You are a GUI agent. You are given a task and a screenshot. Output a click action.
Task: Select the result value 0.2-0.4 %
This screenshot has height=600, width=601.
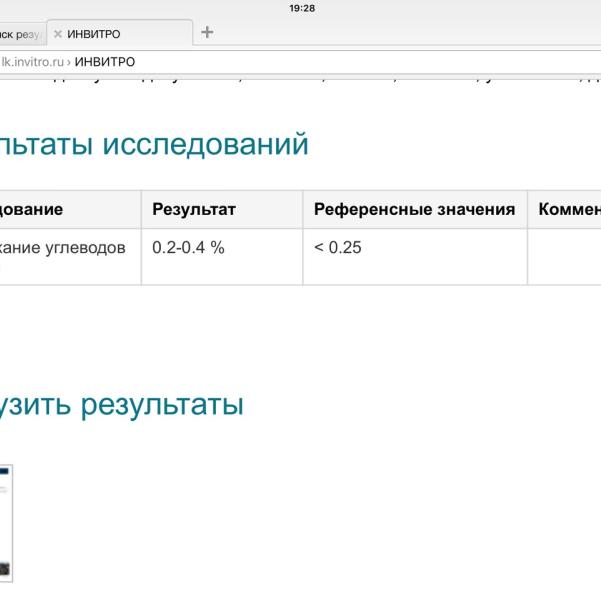click(x=188, y=248)
